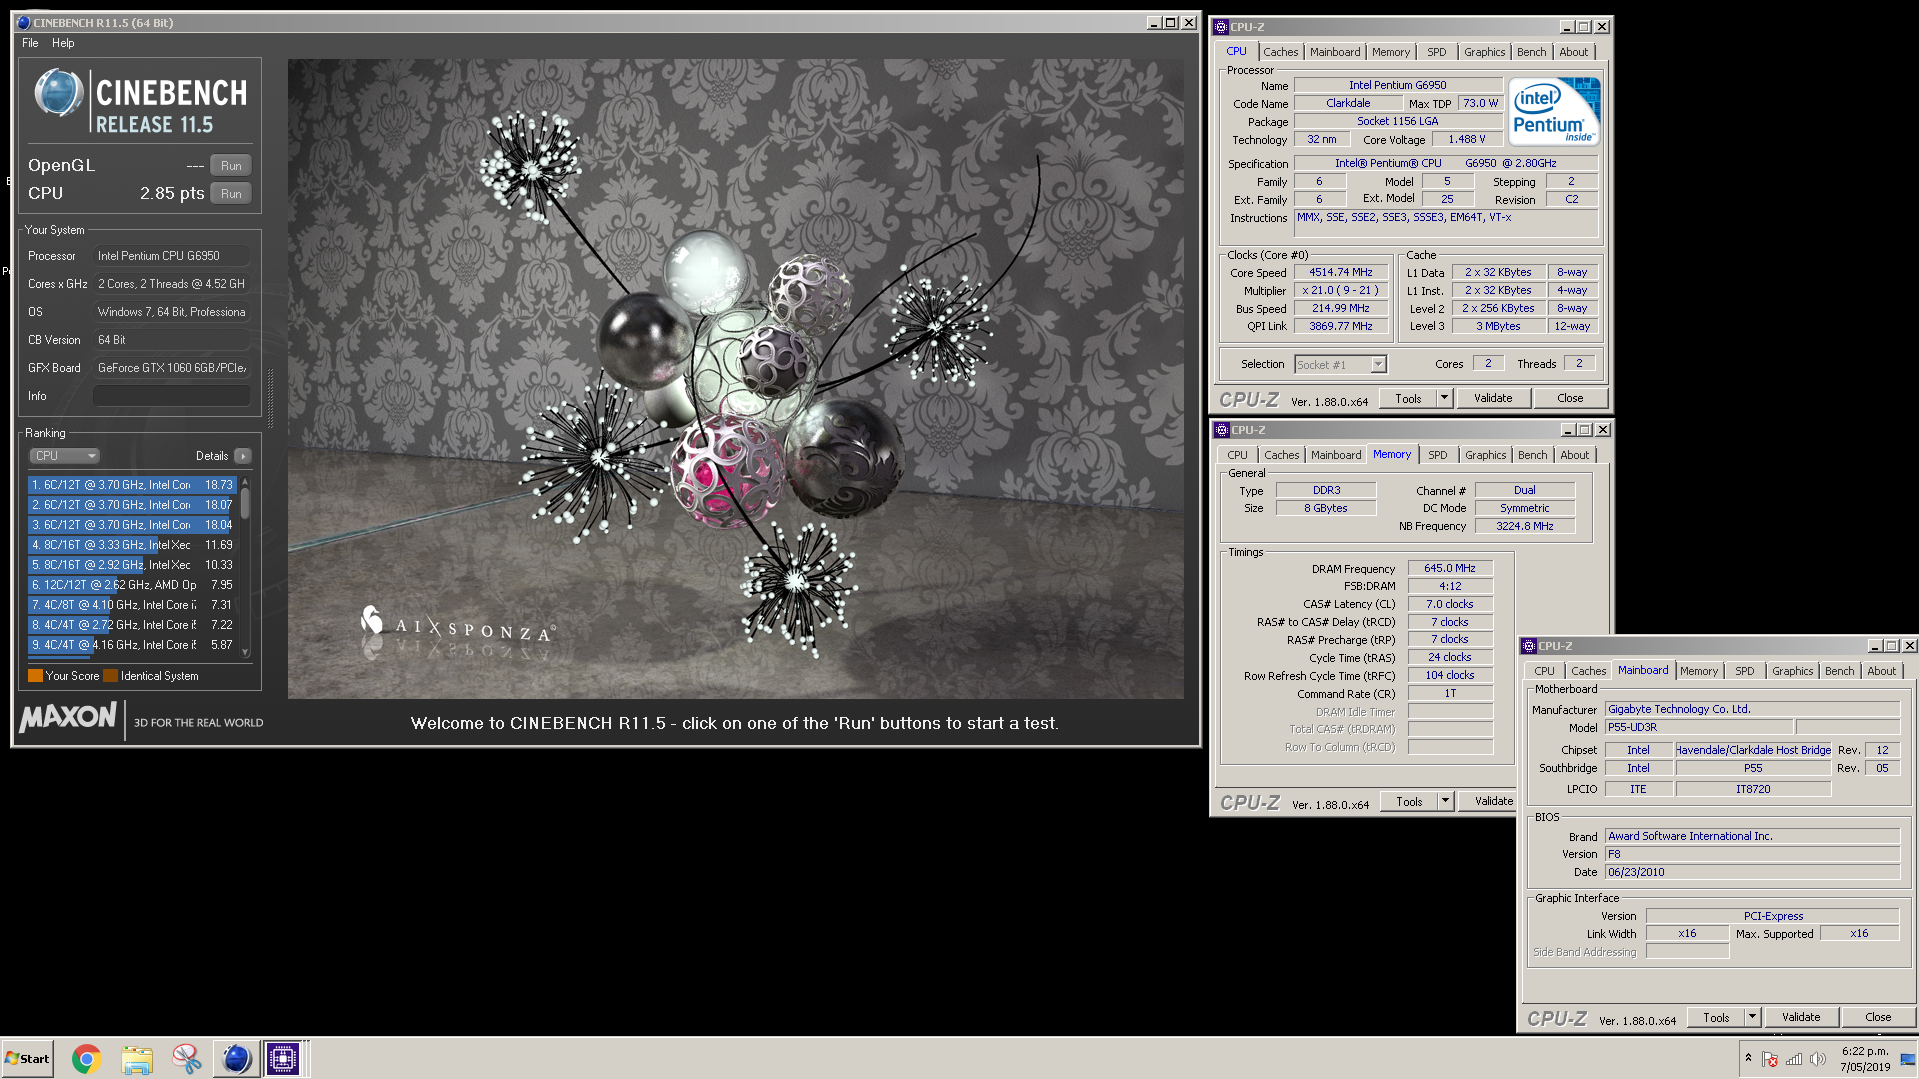Image resolution: width=1919 pixels, height=1079 pixels.
Task: Switch to Mainboard tab in top CPU-Z window
Action: coord(1335,52)
